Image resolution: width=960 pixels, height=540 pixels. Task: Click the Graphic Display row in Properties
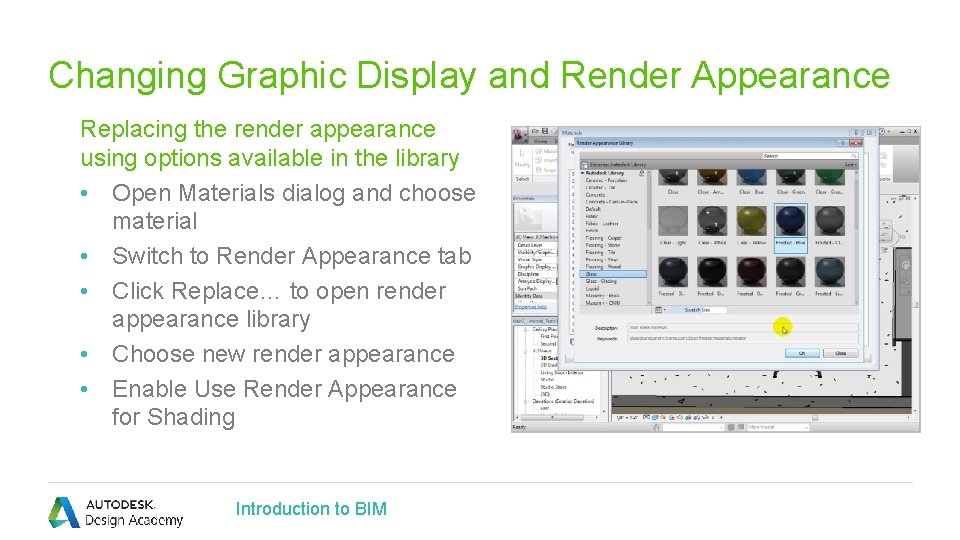click(x=534, y=267)
